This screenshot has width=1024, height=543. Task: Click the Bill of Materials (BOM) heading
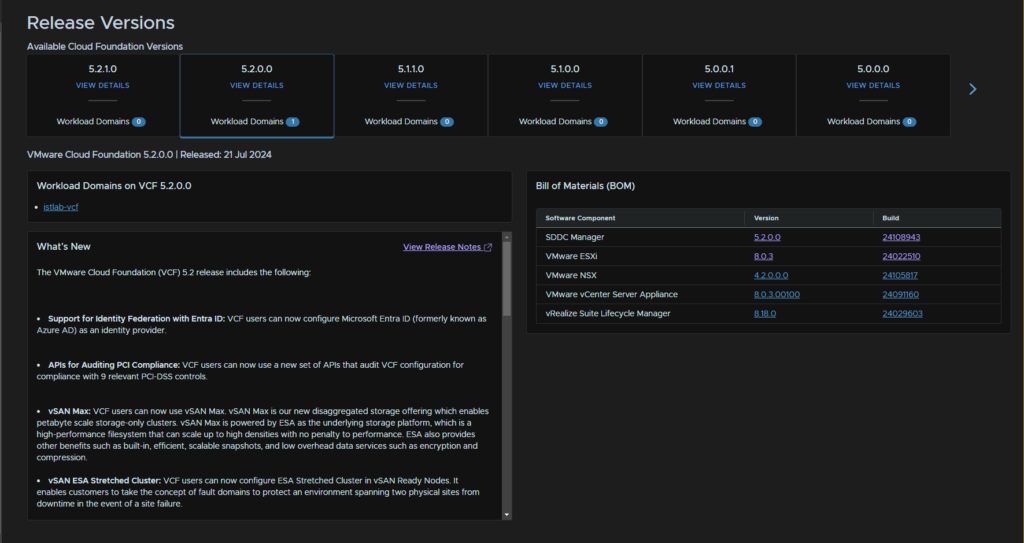[585, 186]
